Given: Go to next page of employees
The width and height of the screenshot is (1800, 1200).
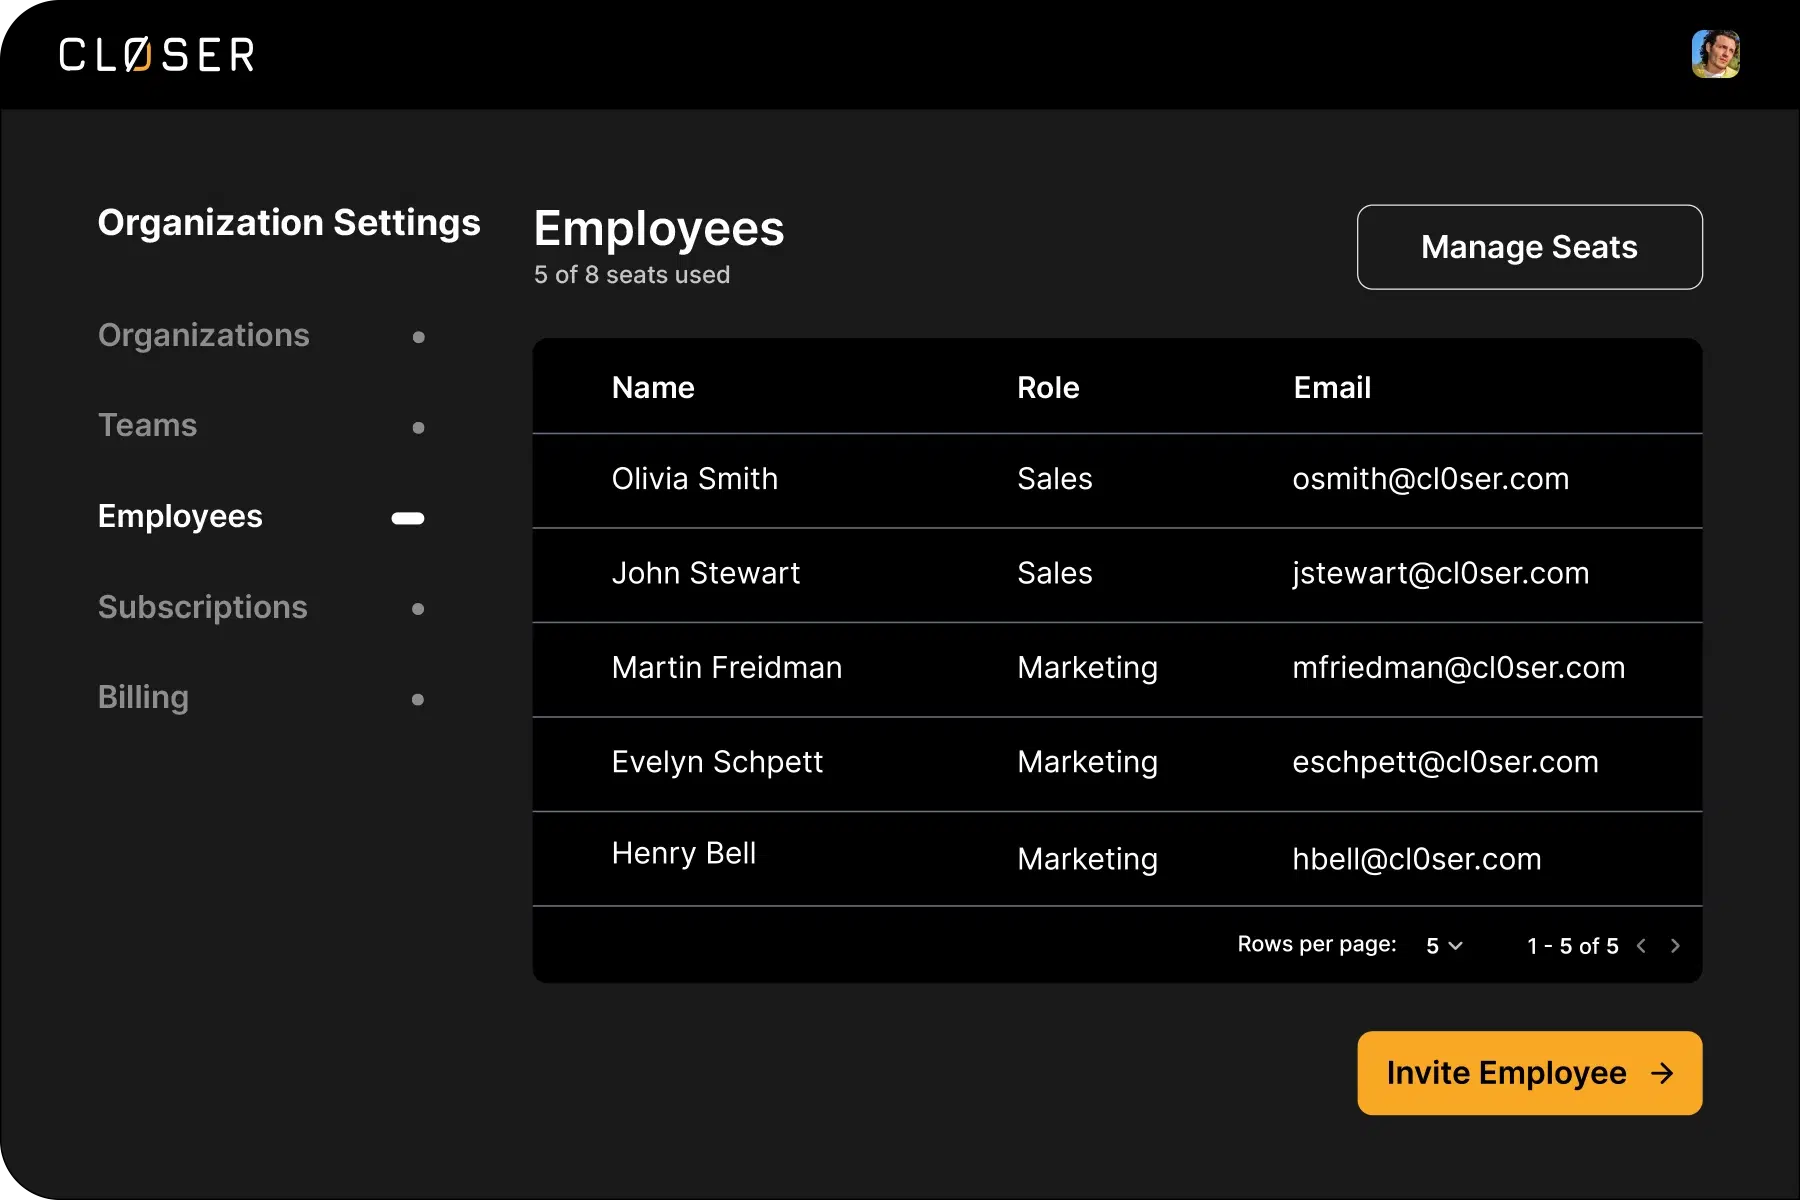Looking at the screenshot, I should click(1675, 946).
